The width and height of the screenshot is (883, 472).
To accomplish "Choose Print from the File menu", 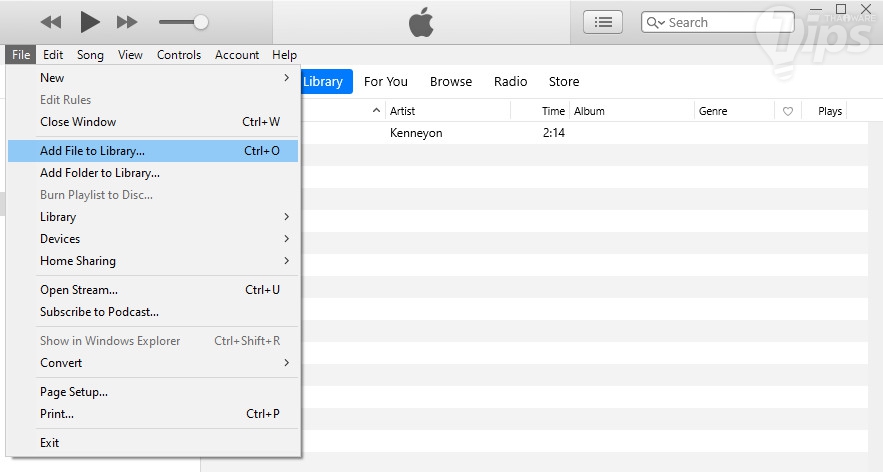I will tap(153, 414).
